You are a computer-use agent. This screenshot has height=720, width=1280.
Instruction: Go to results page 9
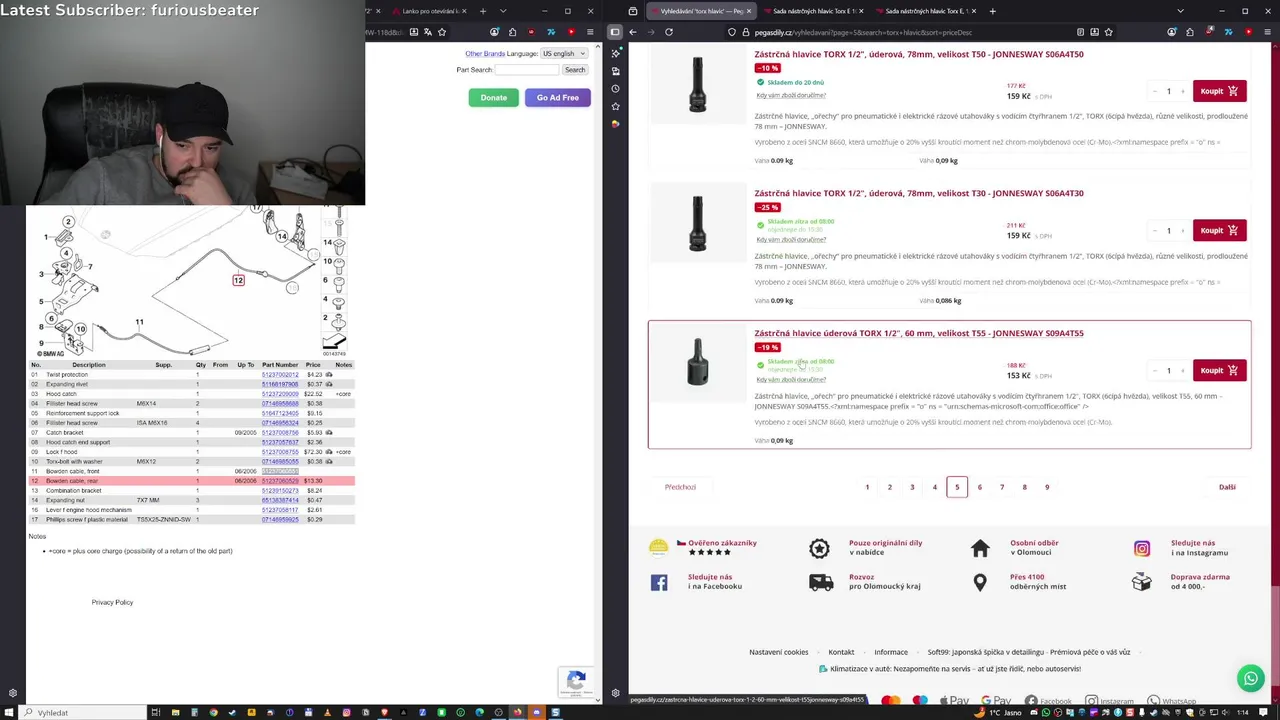tap(1047, 487)
